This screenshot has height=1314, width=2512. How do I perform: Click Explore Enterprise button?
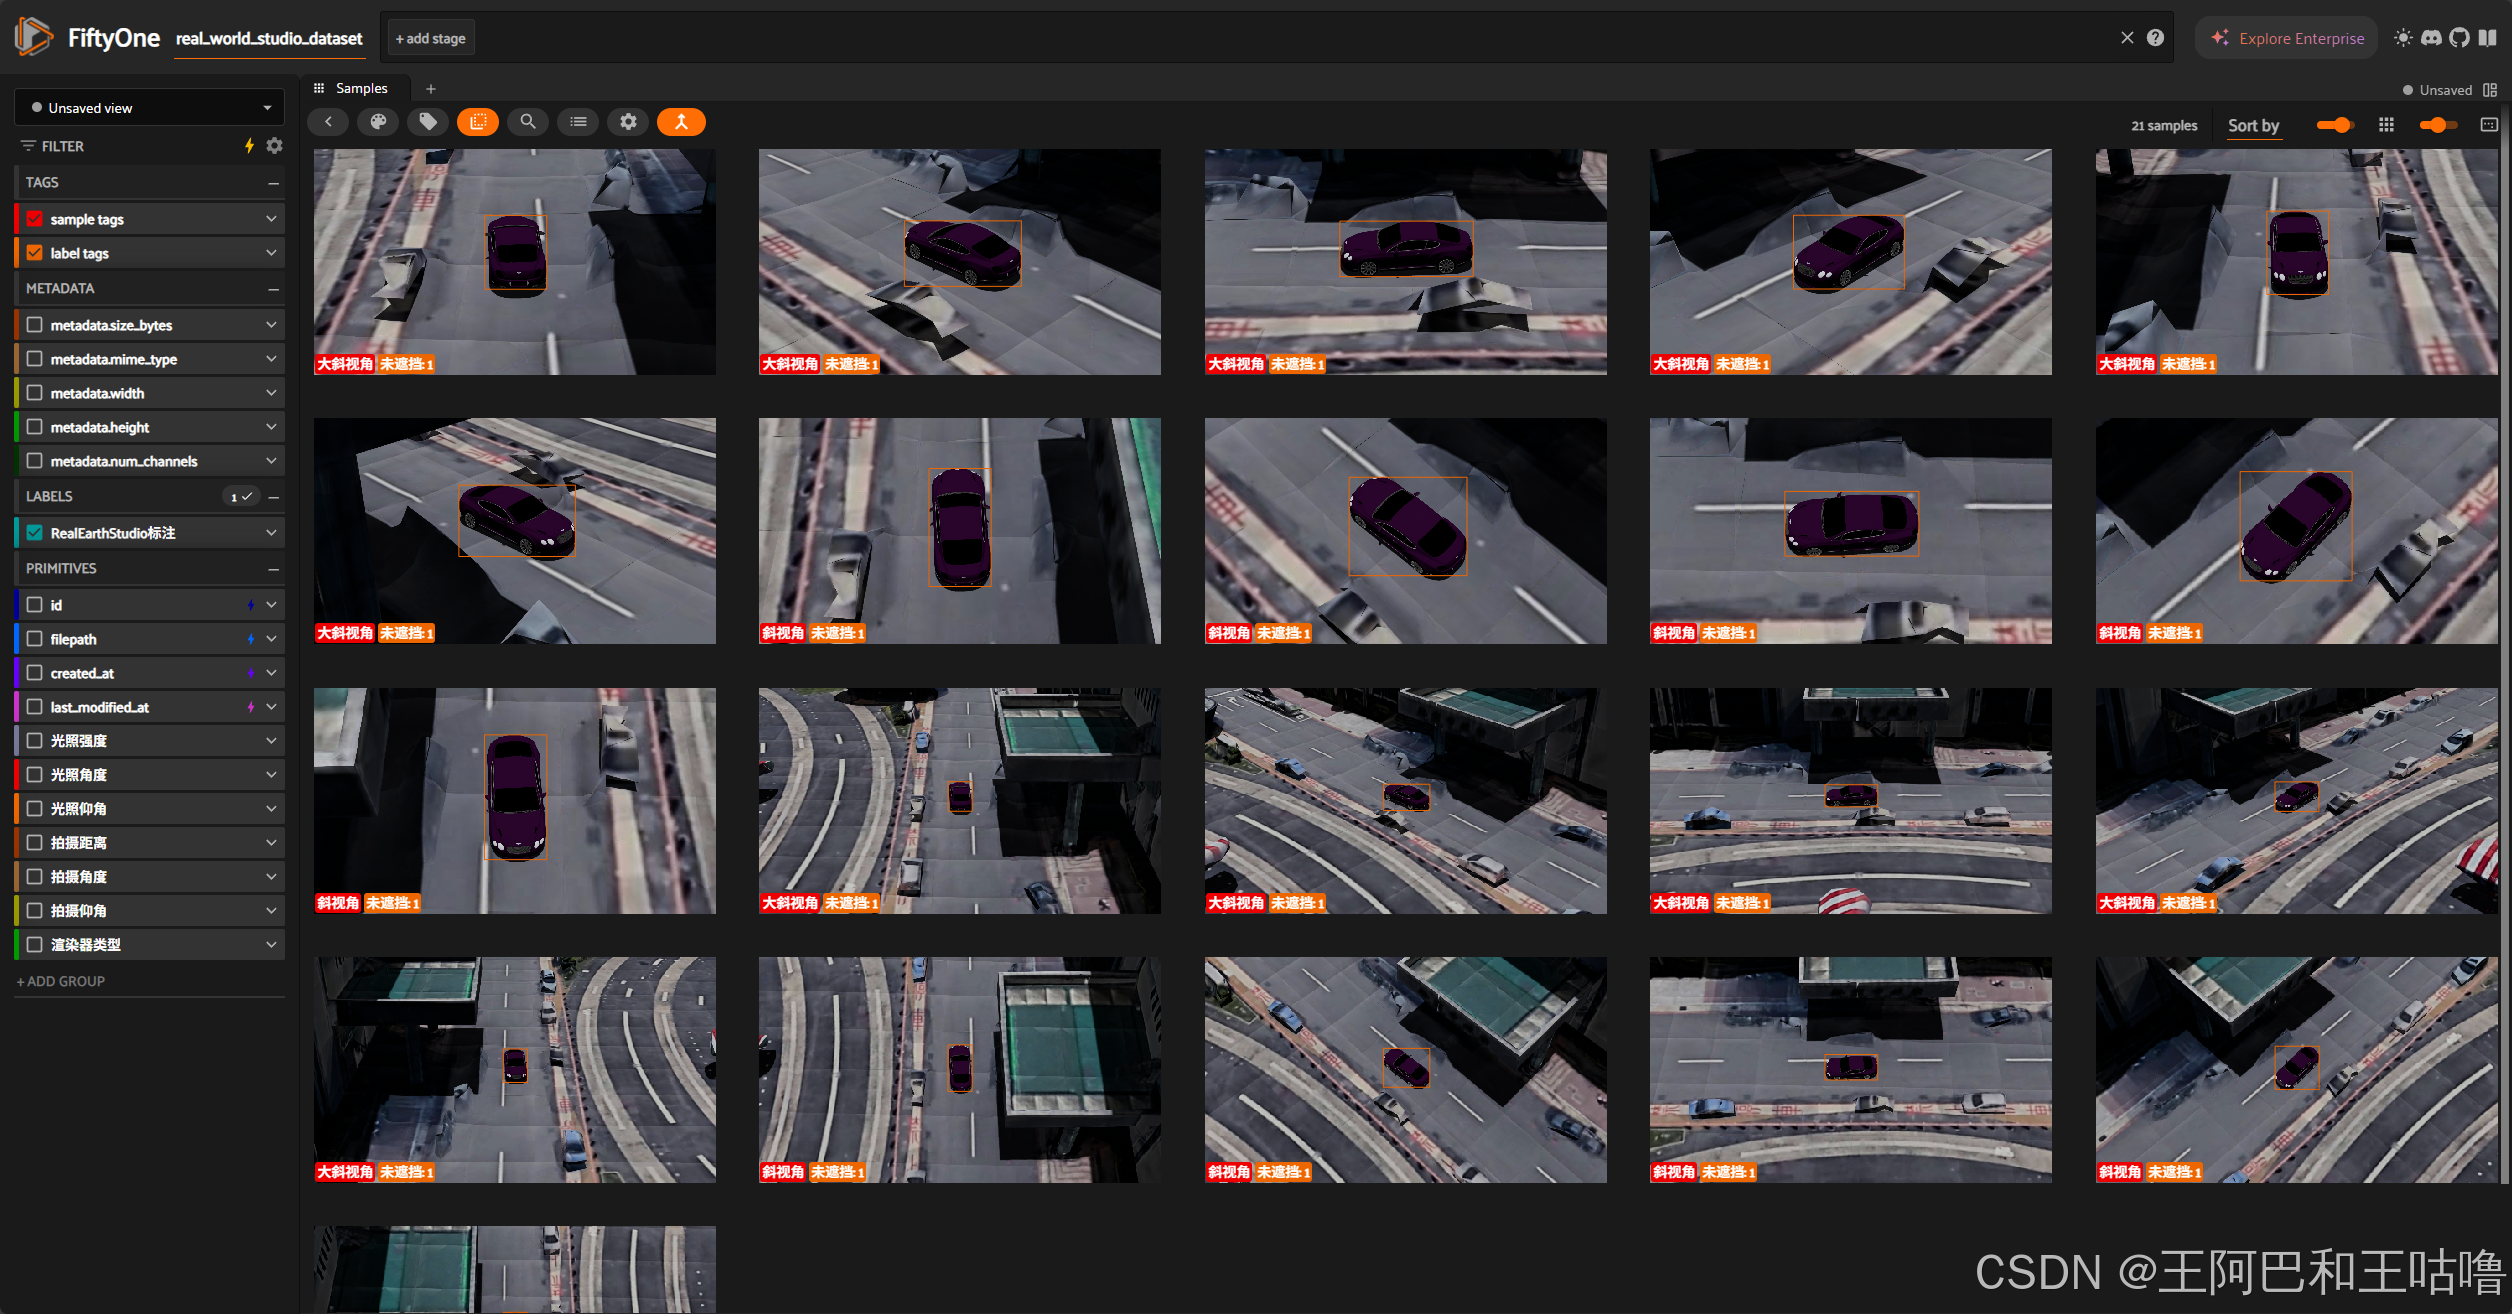pyautogui.click(x=2287, y=38)
